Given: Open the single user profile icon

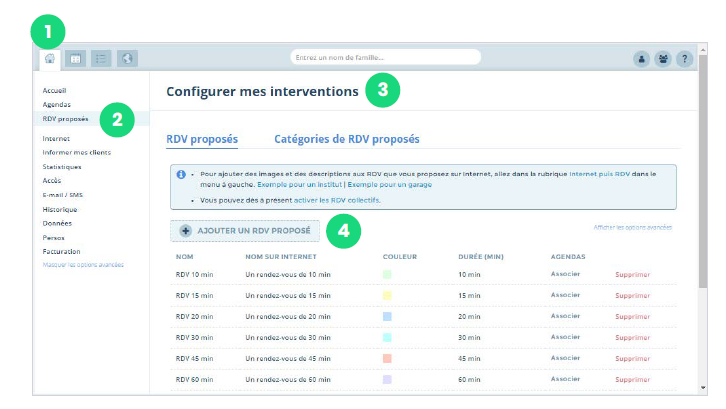Looking at the screenshot, I should (642, 58).
